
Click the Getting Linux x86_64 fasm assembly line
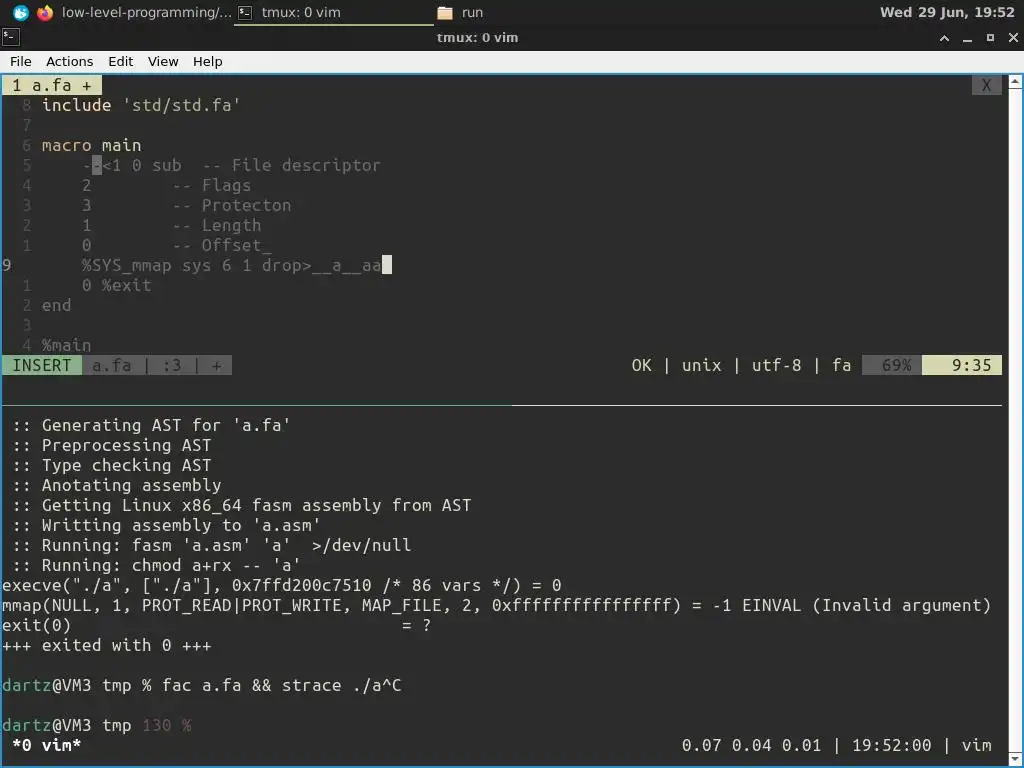click(x=242, y=505)
